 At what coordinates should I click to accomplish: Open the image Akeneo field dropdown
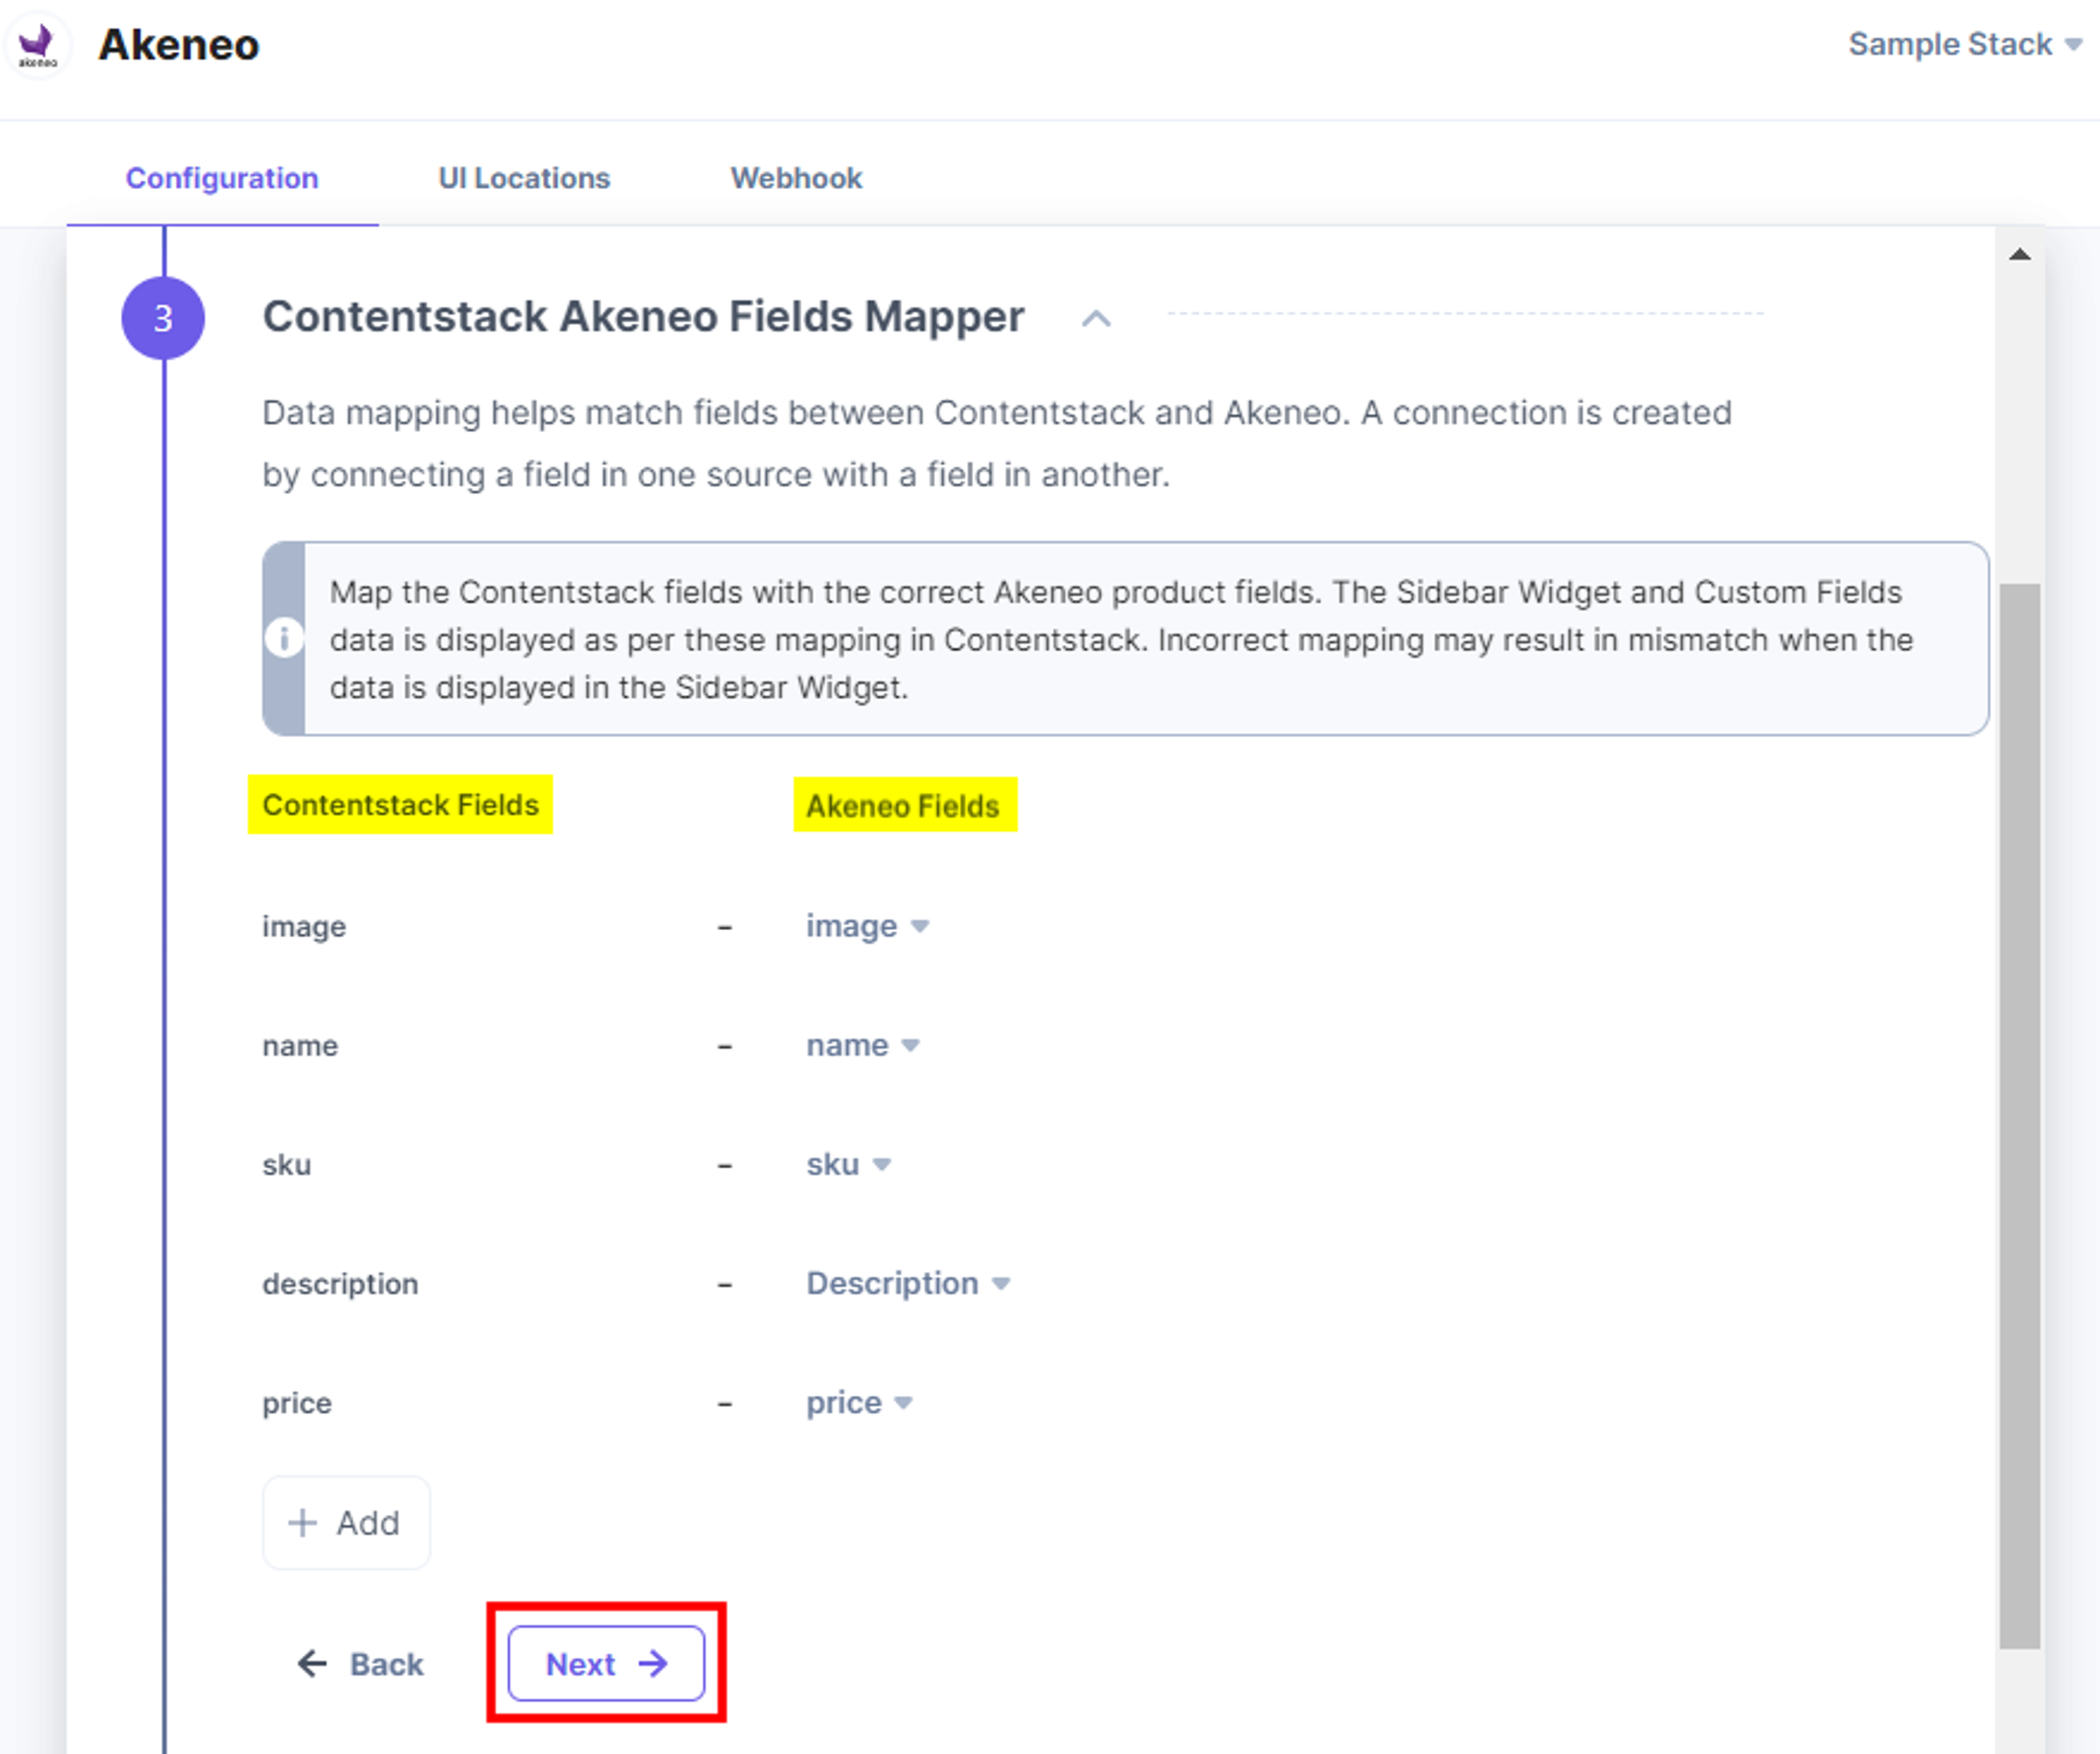(867, 926)
